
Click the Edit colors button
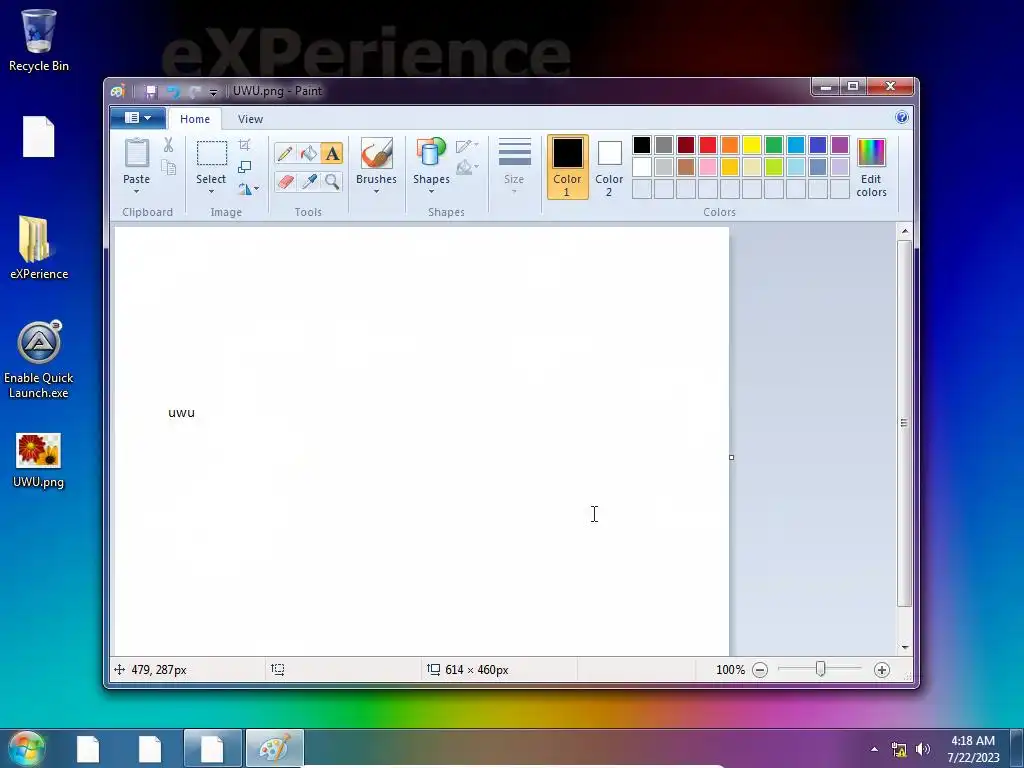[871, 167]
